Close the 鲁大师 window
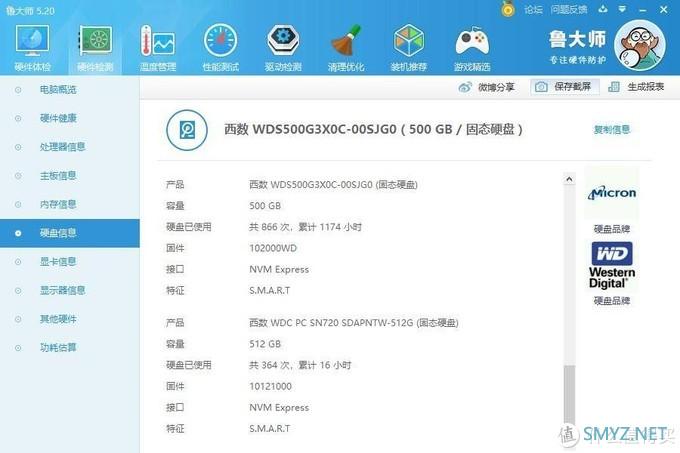Viewport: 680px width, 453px height. tap(664, 9)
